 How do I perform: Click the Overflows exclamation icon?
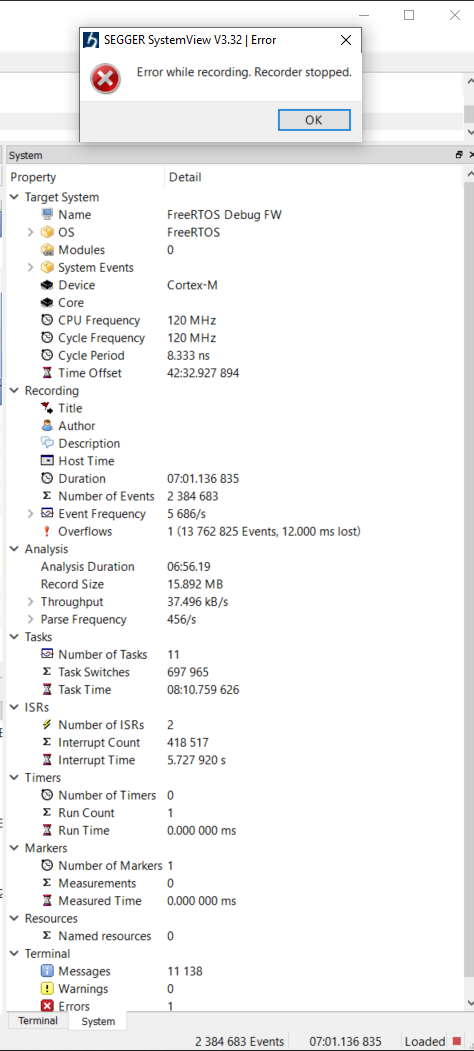[x=47, y=532]
